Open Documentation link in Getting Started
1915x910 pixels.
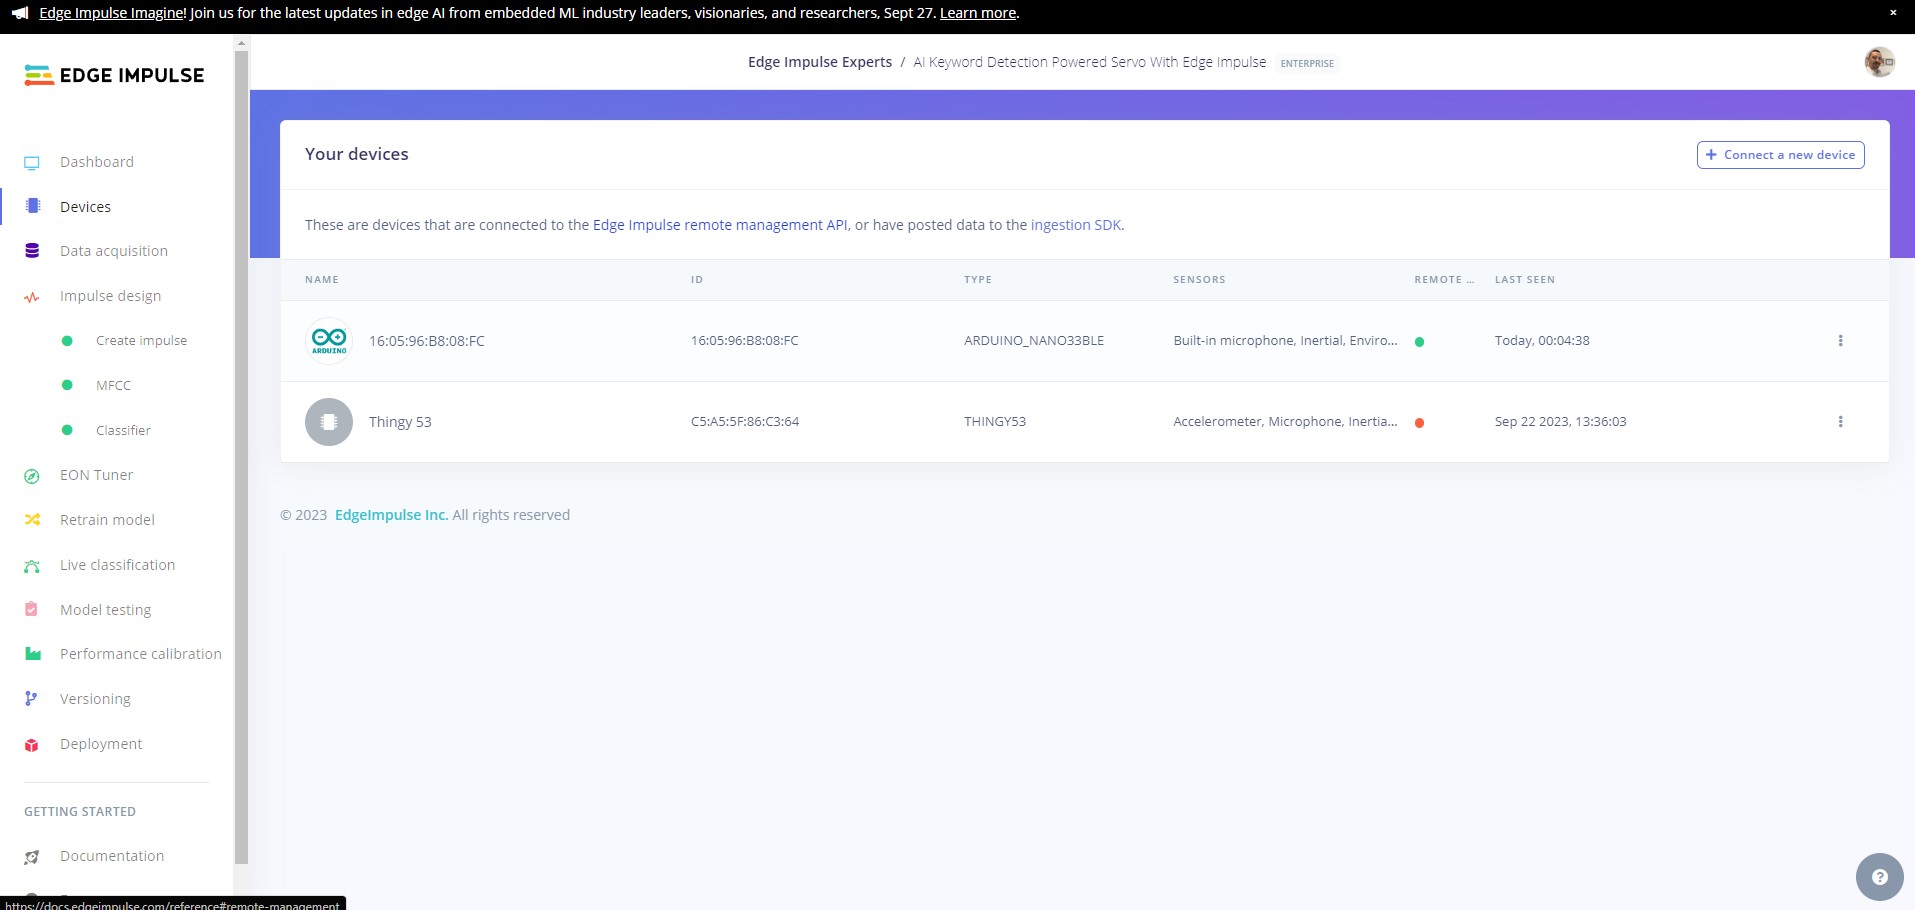click(x=112, y=856)
